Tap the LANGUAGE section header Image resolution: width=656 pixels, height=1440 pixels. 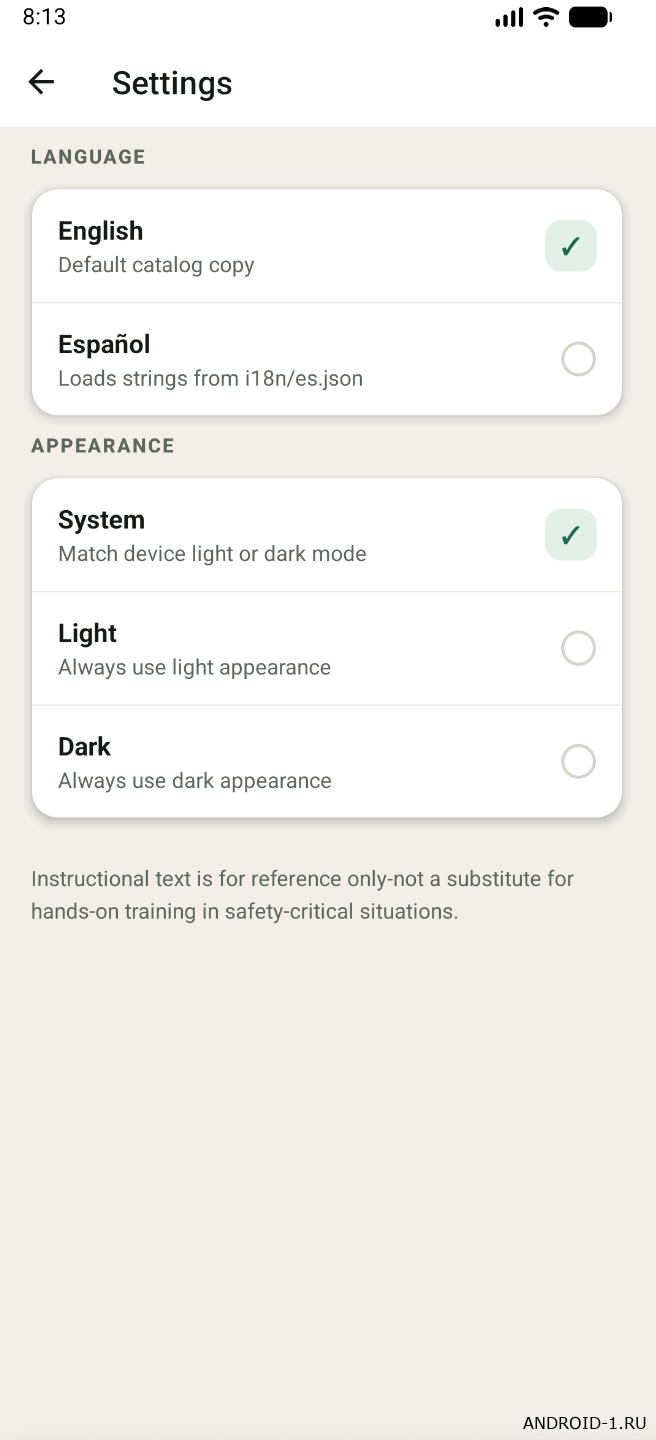[x=88, y=157]
